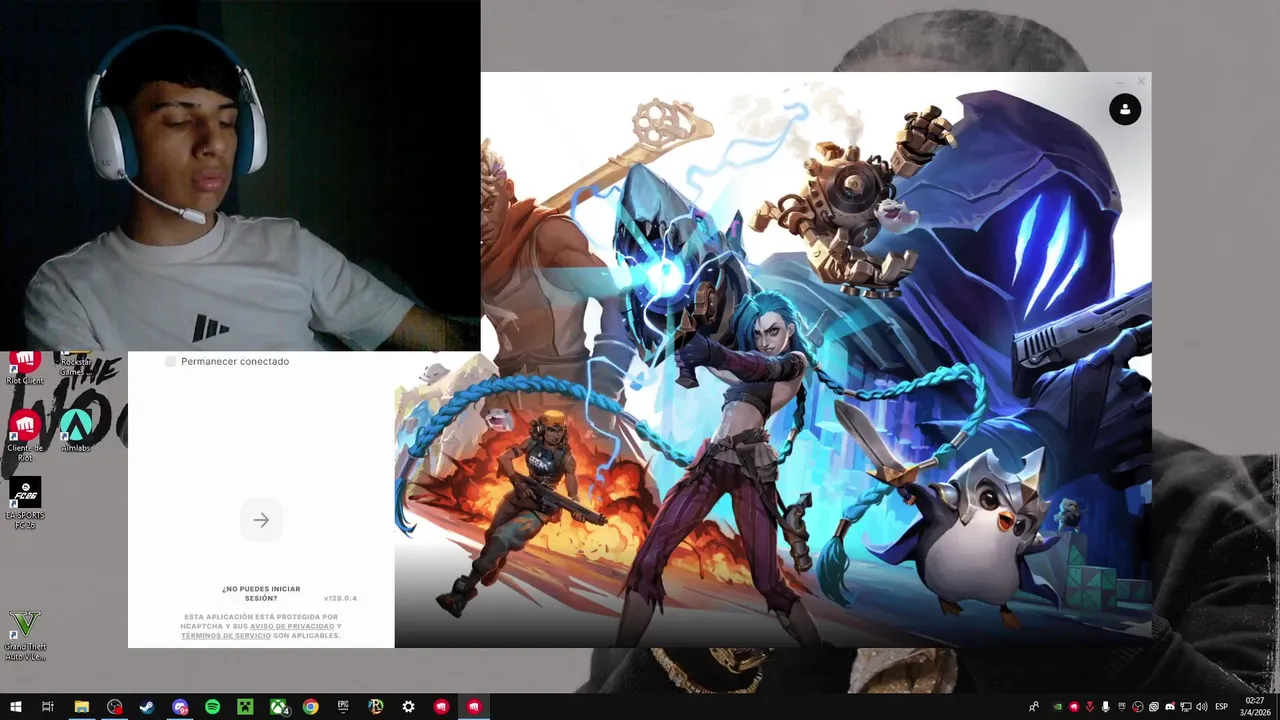Screen dimensions: 1280x720
Task: Open the volume speaker tray icon
Action: point(1201,706)
